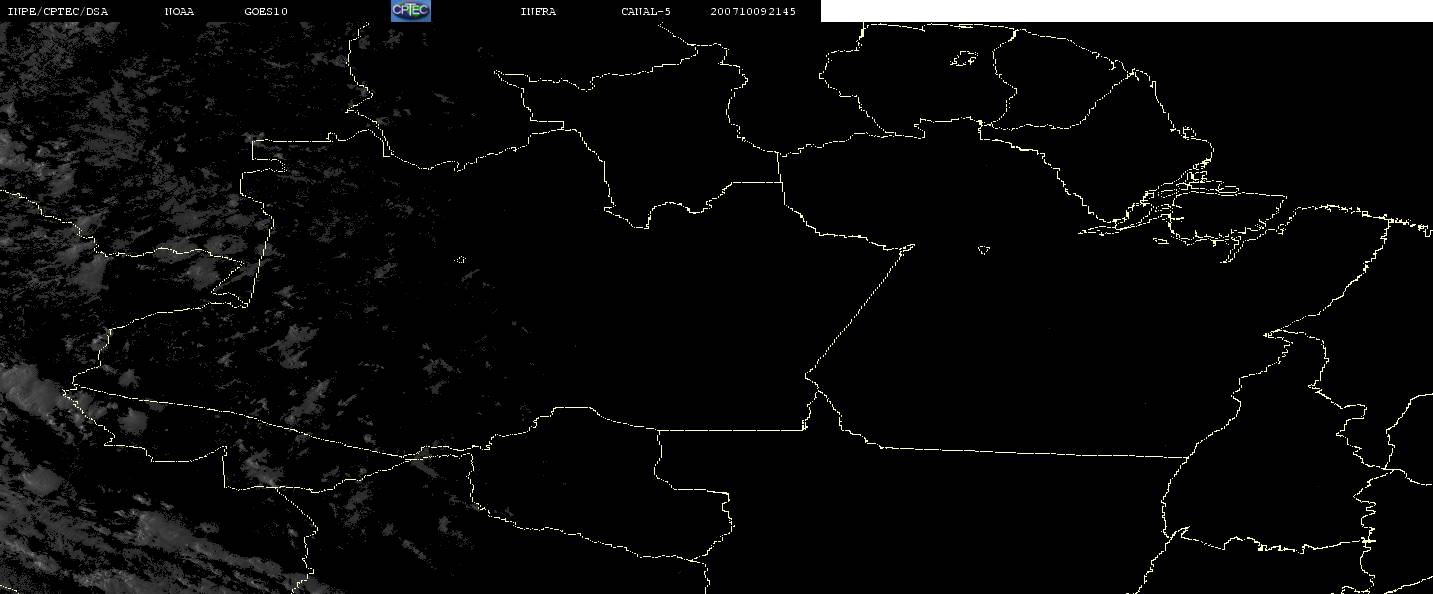Click the small triangular outline in central map
Screen dimensions: 1433x594
coord(983,249)
